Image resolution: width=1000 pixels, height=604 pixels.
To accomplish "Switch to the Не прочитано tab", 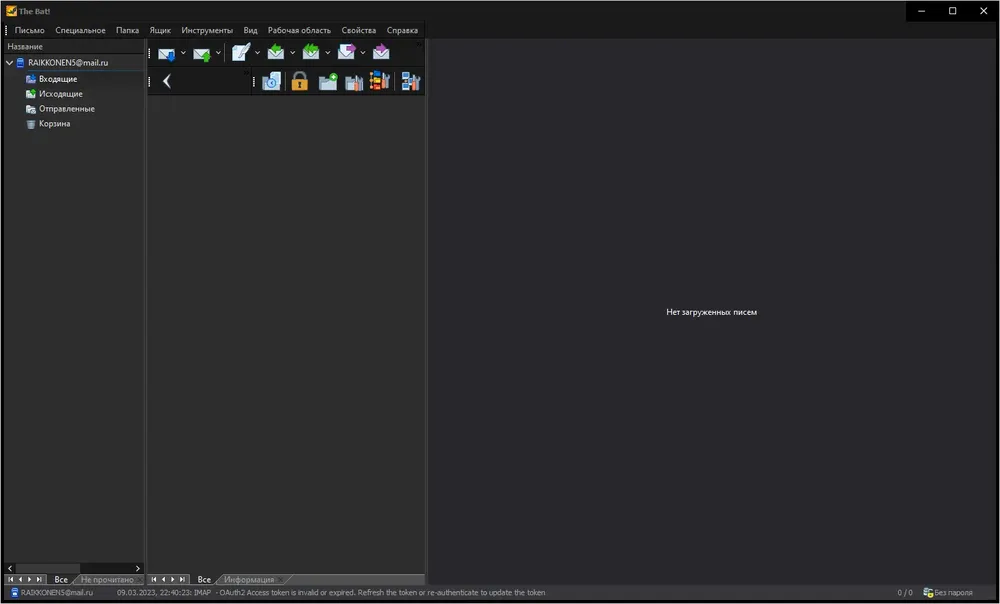I will [x=107, y=580].
